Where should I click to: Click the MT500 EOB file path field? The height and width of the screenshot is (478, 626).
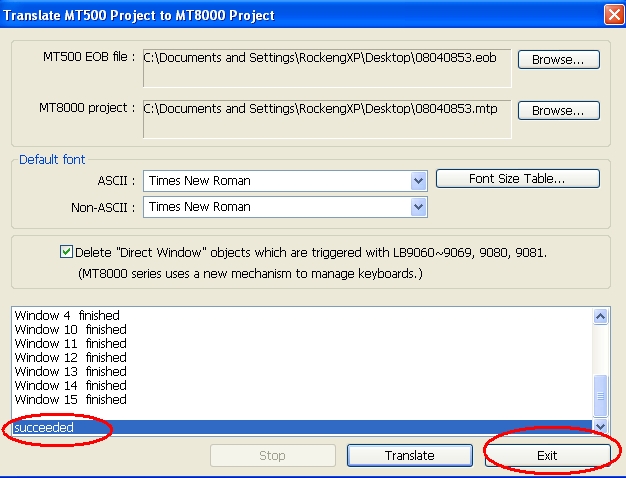pyautogui.click(x=327, y=68)
